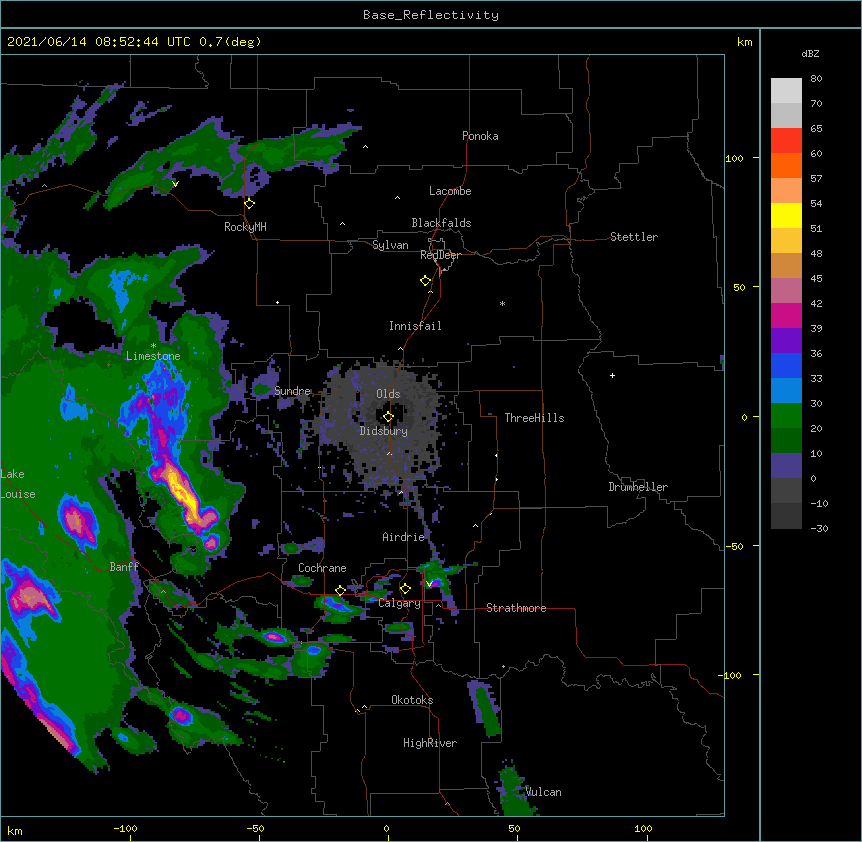
Task: Select the yellow 54 dBZ legend color
Action: coord(786,215)
